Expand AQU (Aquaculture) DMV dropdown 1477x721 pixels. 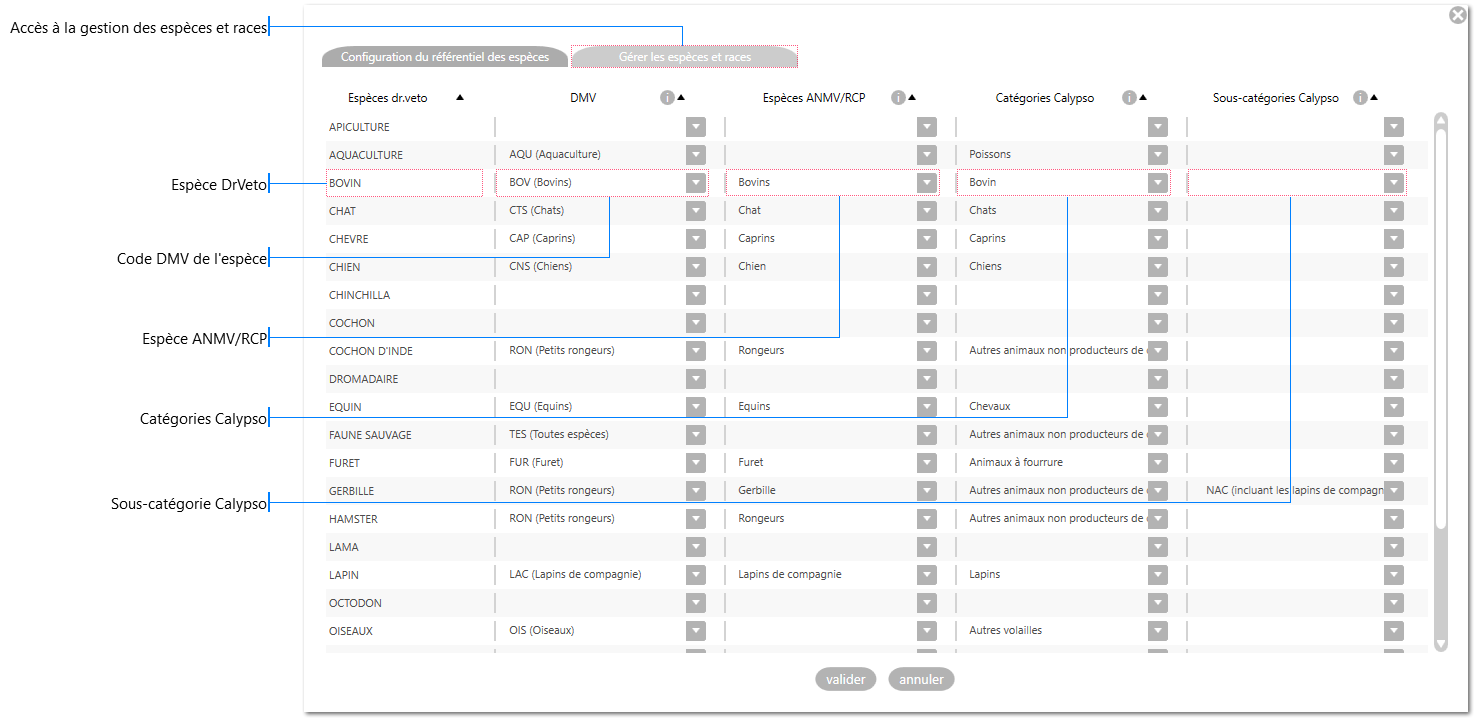pos(696,155)
